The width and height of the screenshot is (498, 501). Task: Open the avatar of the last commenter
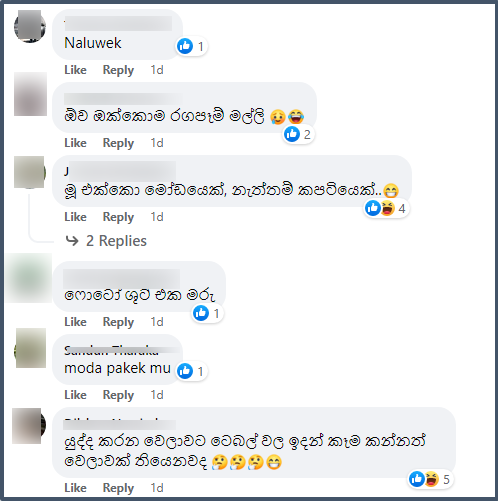tap(29, 426)
